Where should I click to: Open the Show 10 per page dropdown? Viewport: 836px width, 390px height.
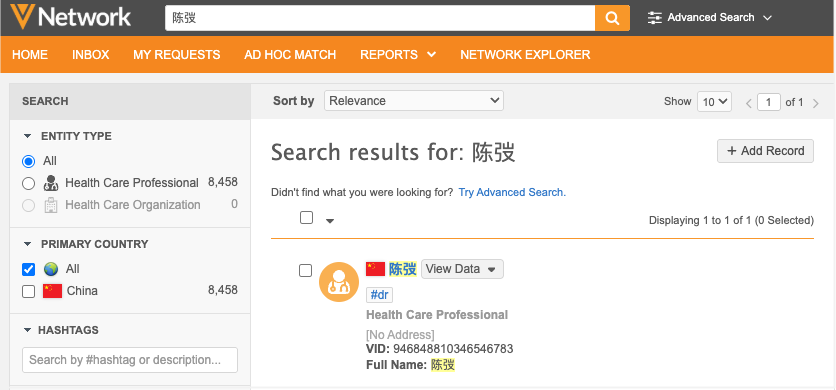tap(714, 102)
